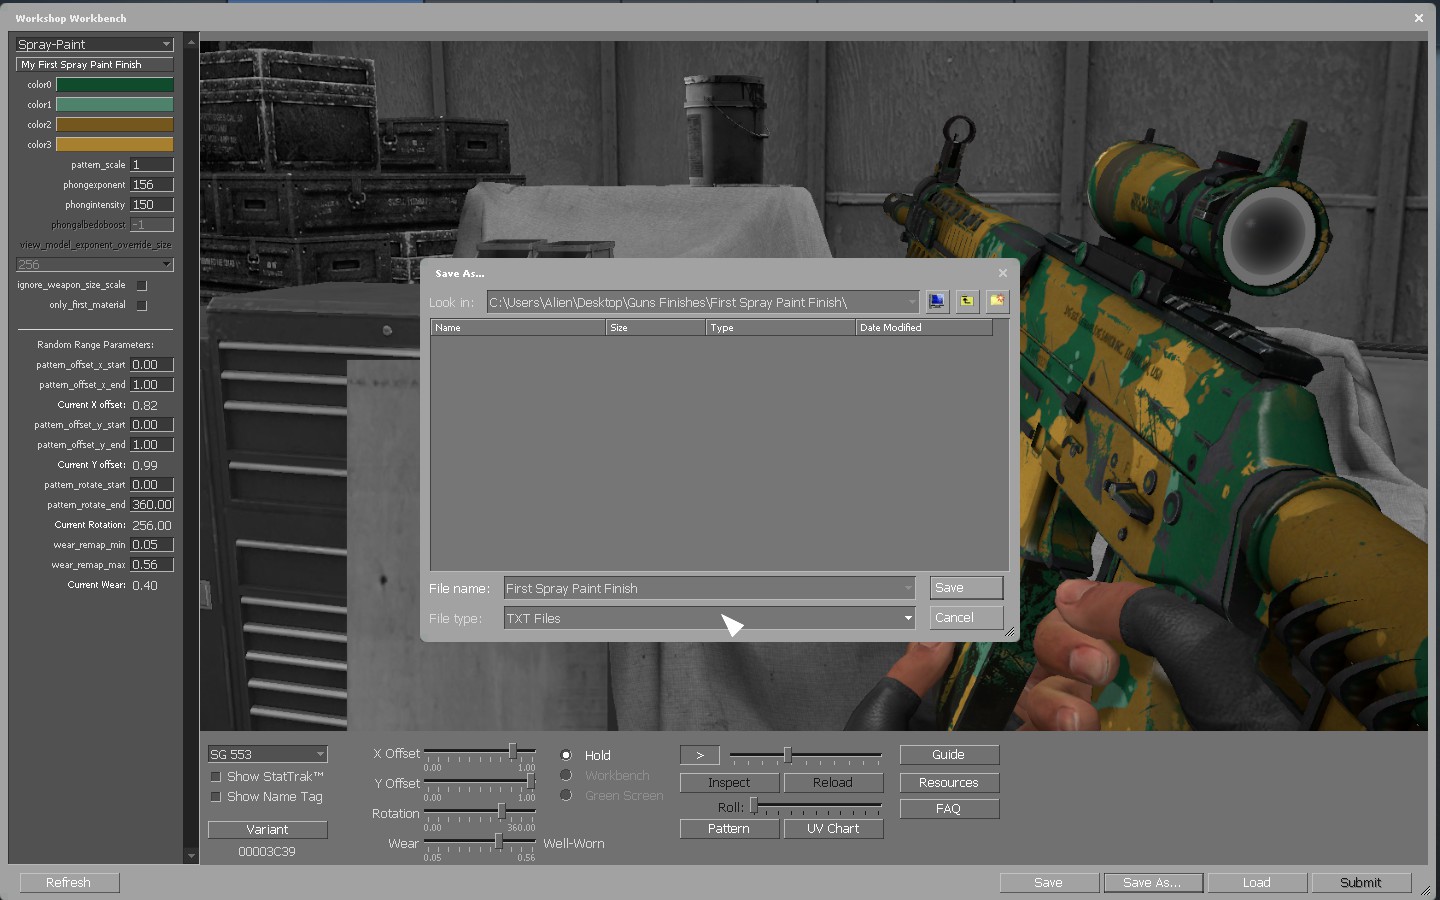Open the view model exponent size dropdown showing 256
1440x900 pixels.
pos(95,264)
